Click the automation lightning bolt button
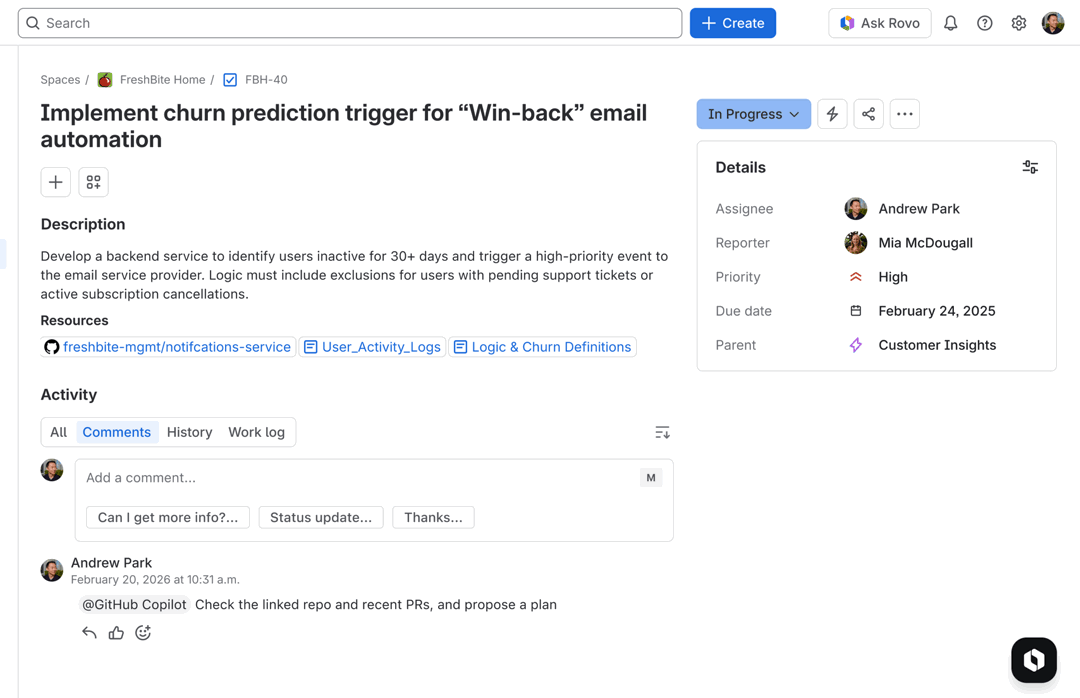This screenshot has height=698, width=1080. (832, 114)
